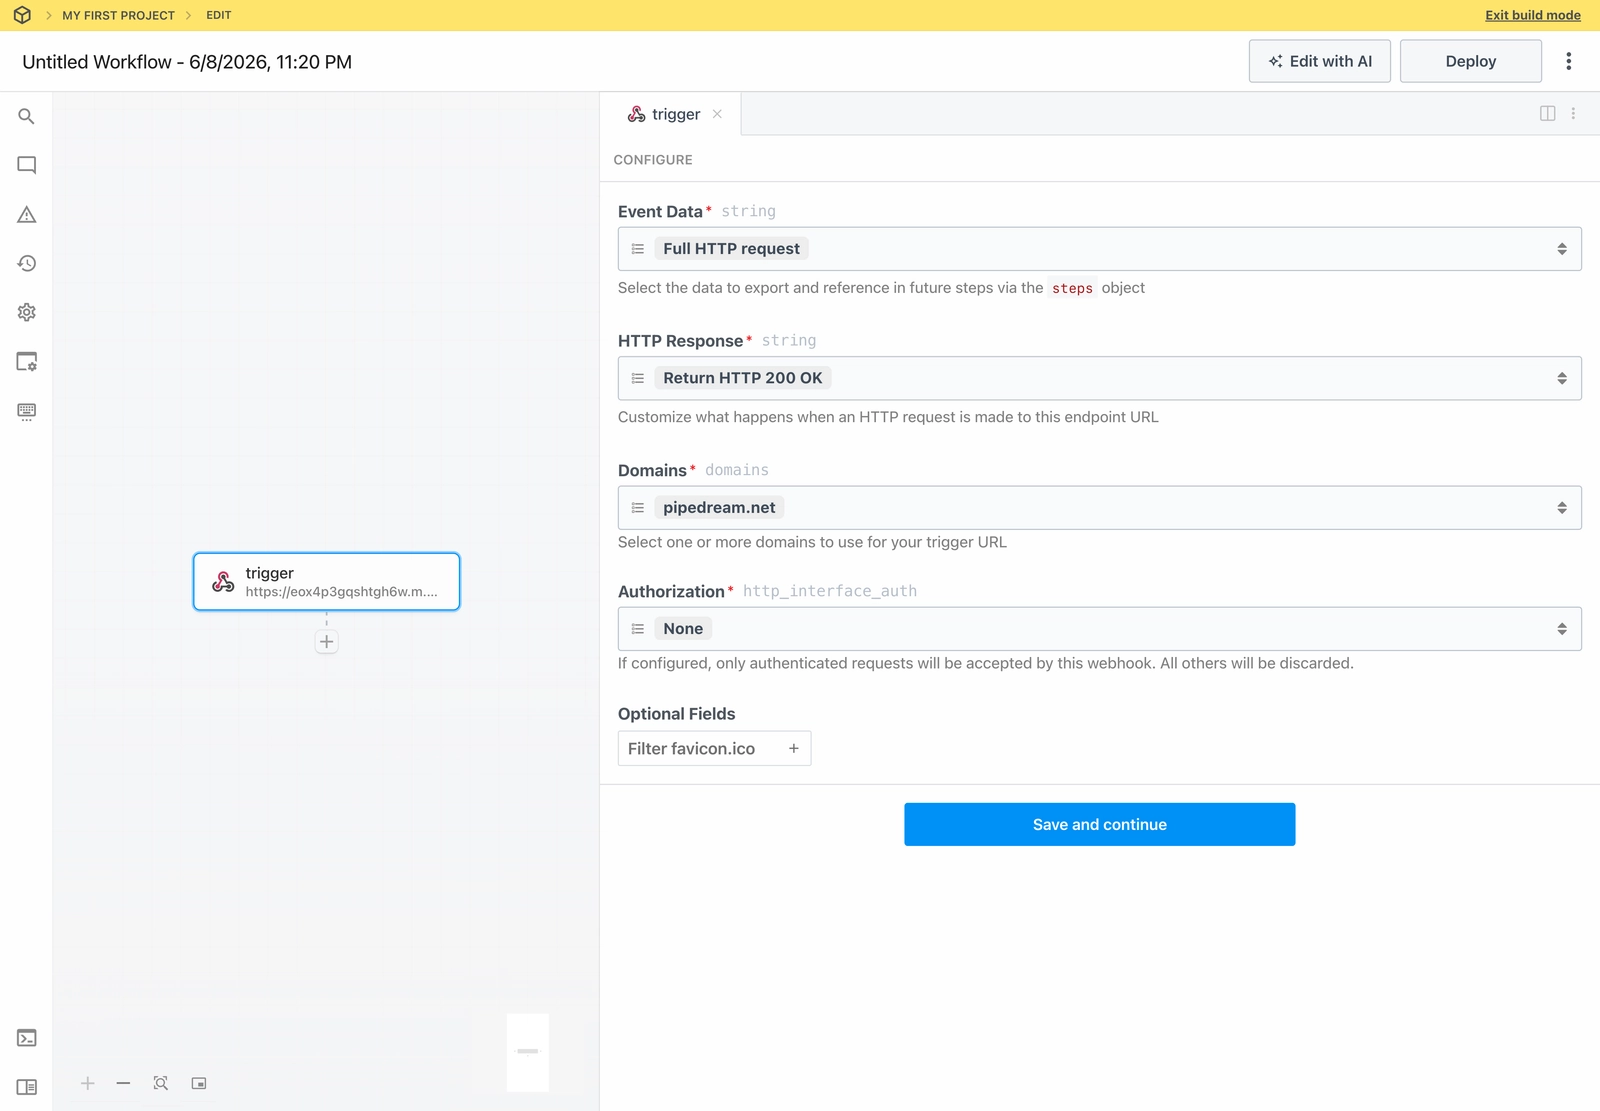Click the Untitled Workflow title text
This screenshot has height=1111, width=1600.
(x=187, y=62)
